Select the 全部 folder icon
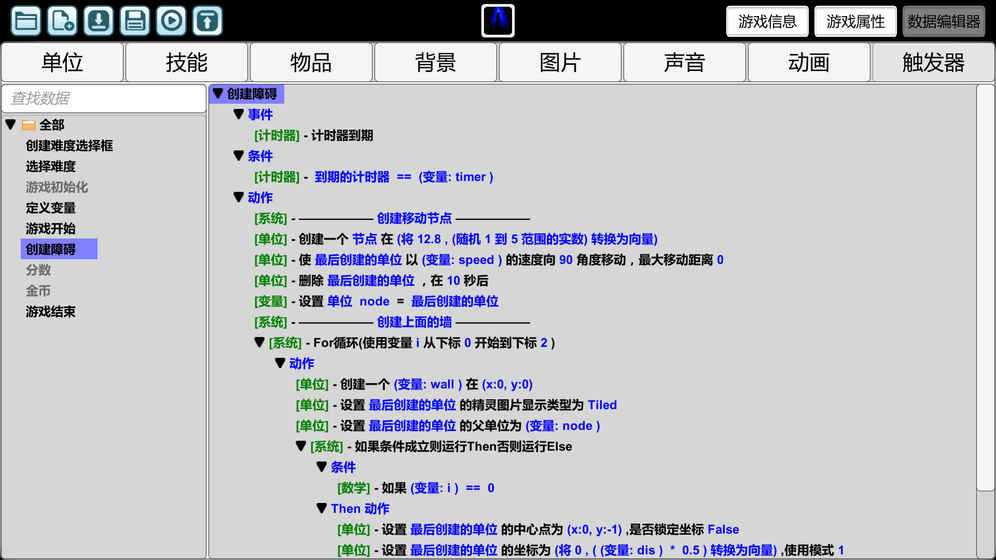The width and height of the screenshot is (996, 560). coord(29,125)
